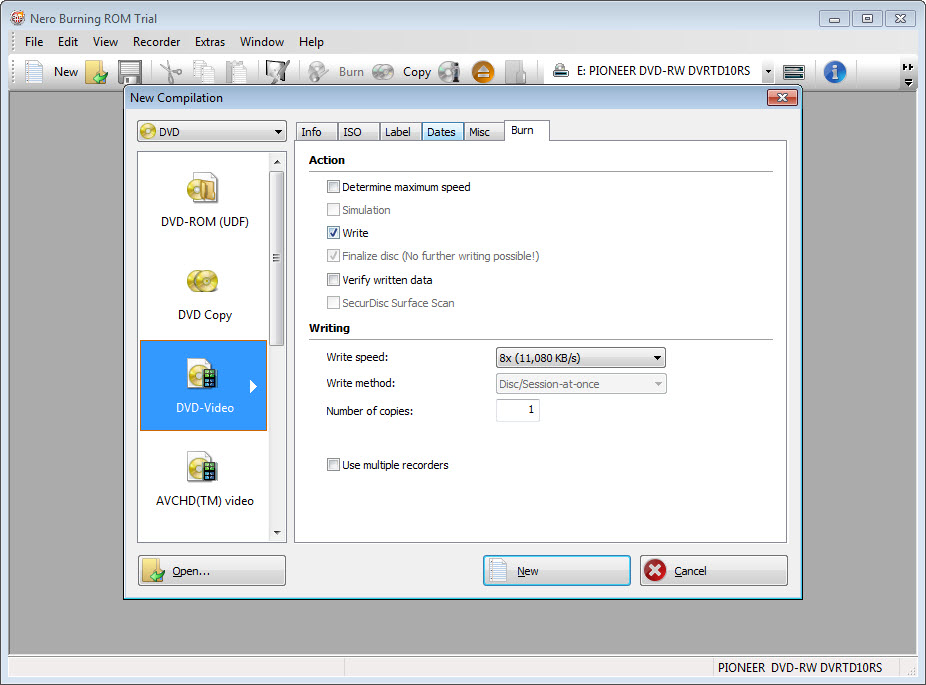Switch to the Info tab

tap(316, 132)
